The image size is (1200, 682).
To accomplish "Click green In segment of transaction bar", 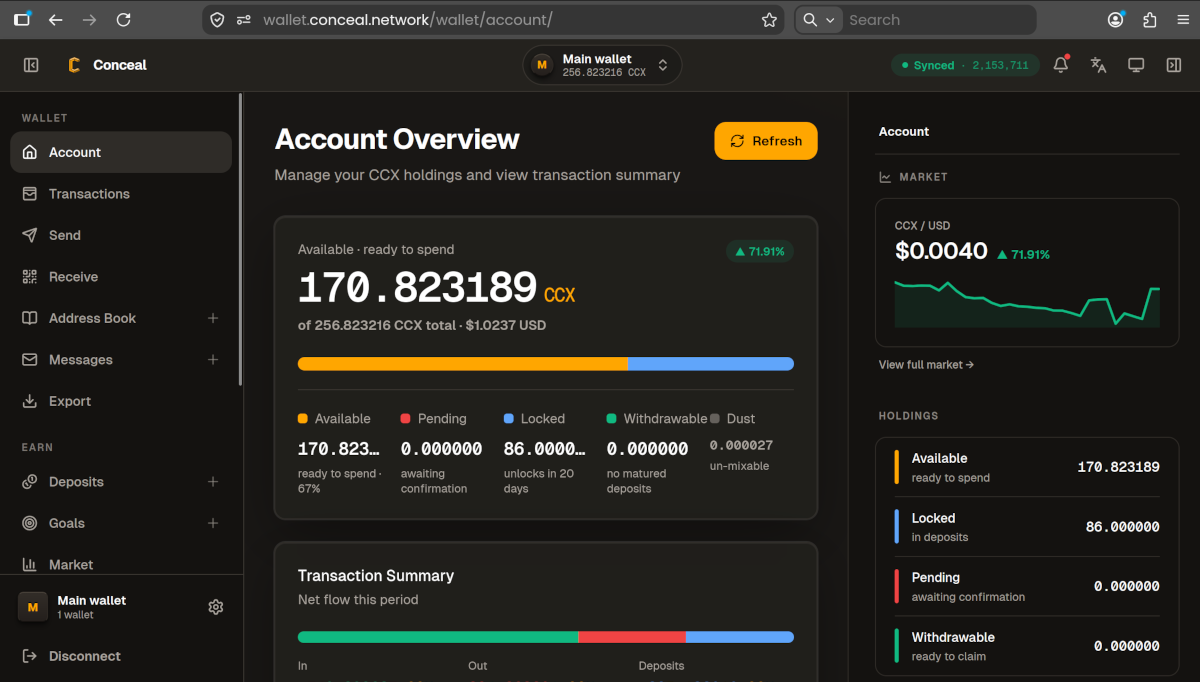I will [438, 637].
